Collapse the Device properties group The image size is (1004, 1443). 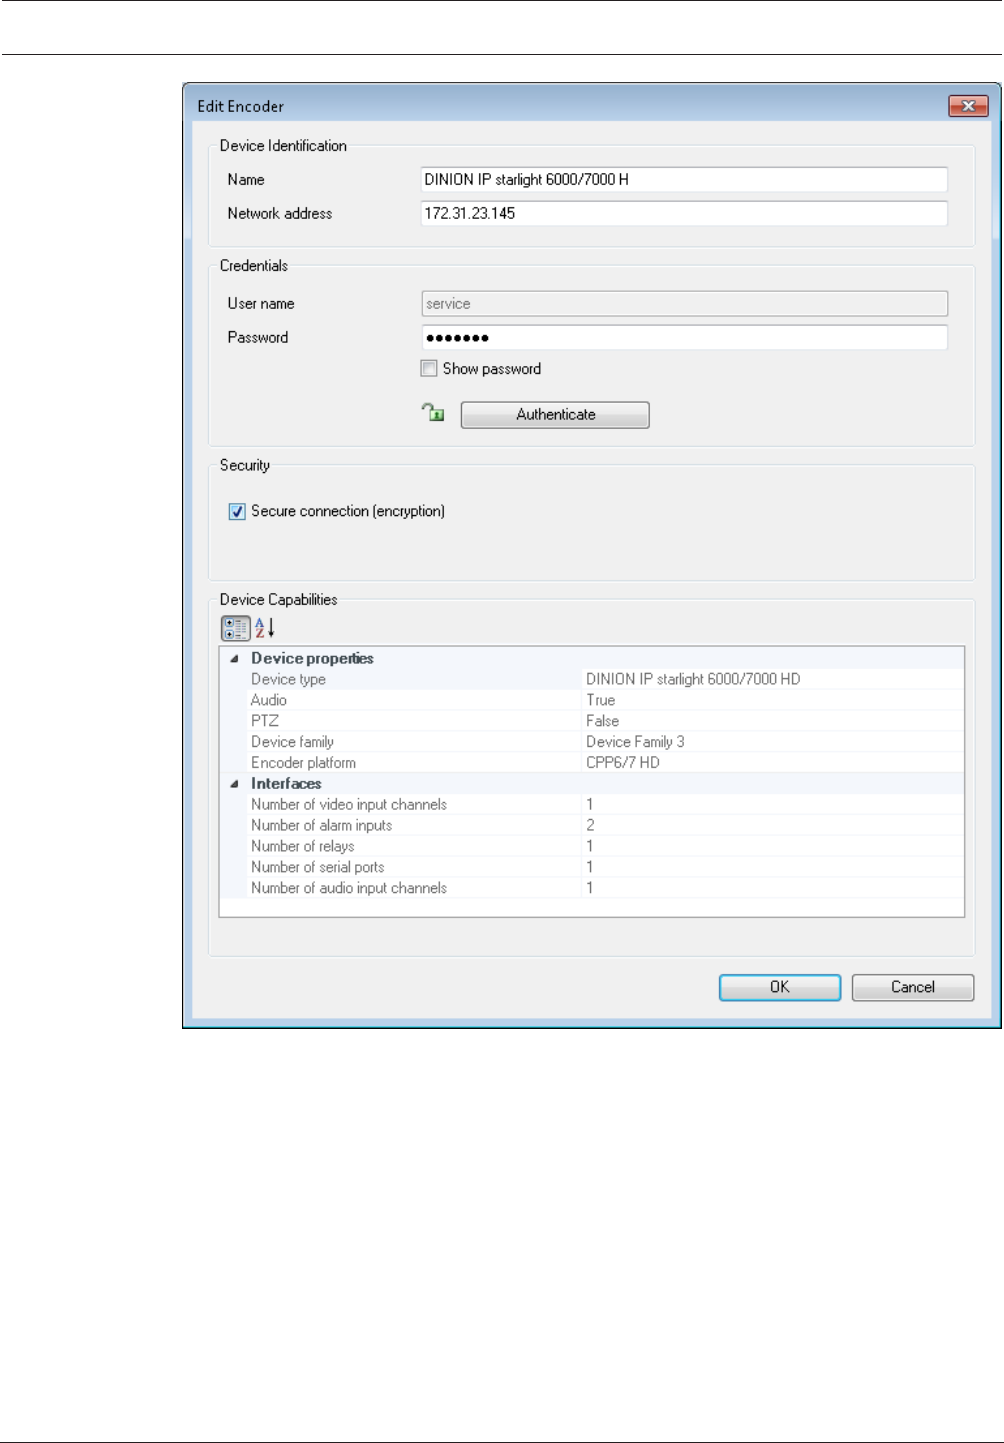[234, 659]
